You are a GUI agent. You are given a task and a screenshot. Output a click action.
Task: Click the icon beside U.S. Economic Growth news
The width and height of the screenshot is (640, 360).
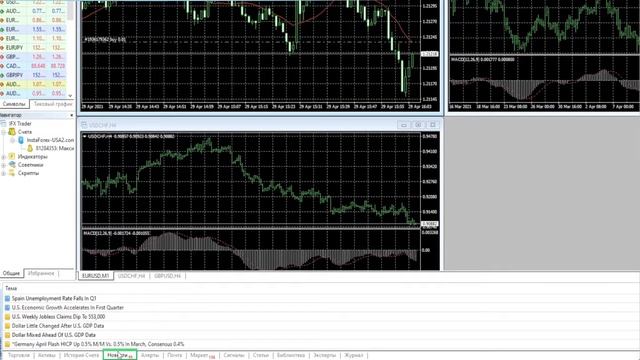(7, 307)
